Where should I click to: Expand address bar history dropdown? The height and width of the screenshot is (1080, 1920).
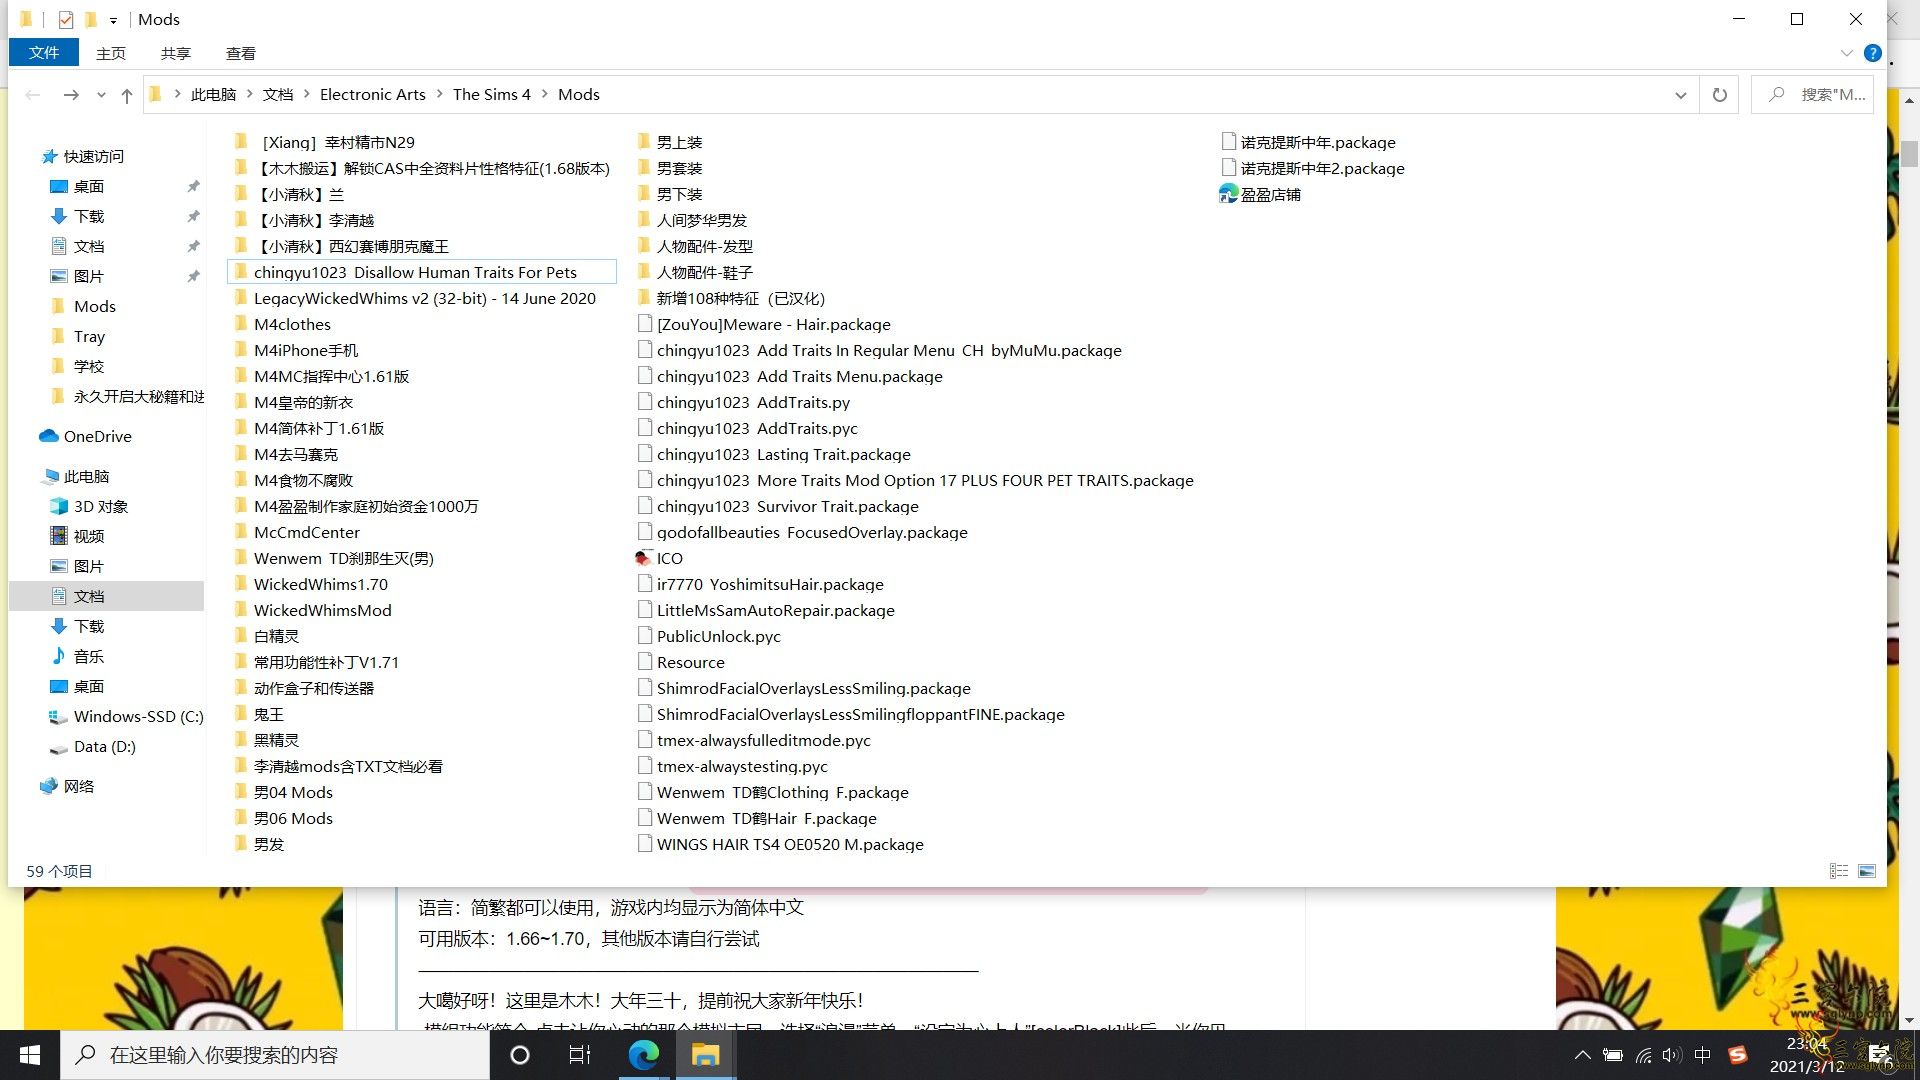point(1681,95)
